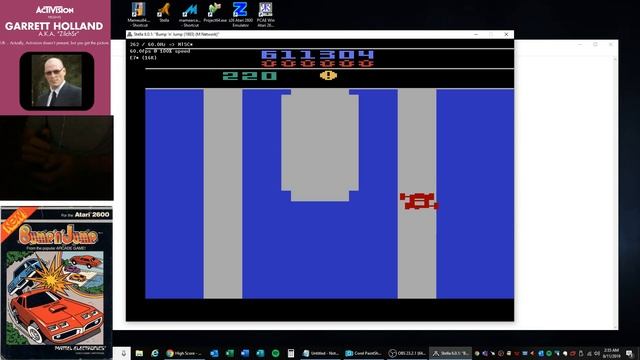The width and height of the screenshot is (640, 360).
Task: Minimize the Stella window
Action: [476, 34]
